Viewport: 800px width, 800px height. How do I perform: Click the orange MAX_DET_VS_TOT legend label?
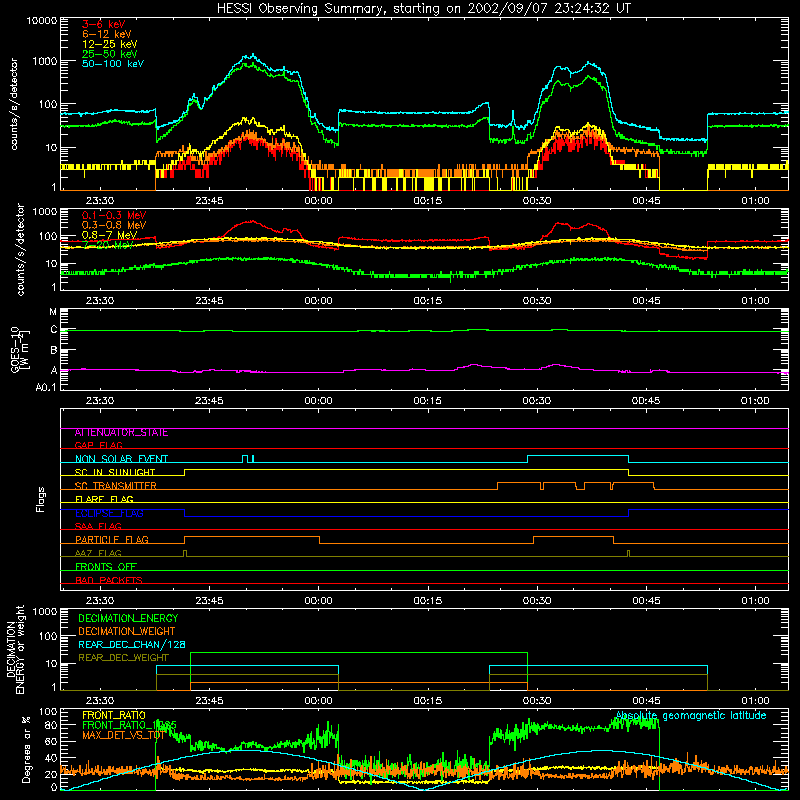[x=123, y=735]
